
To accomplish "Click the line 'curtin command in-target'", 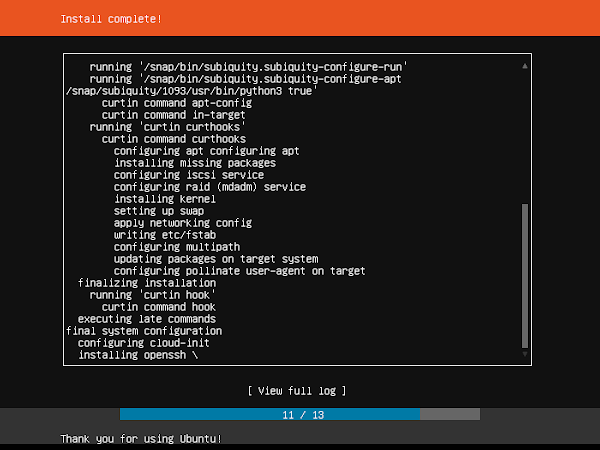I will 174,115.
